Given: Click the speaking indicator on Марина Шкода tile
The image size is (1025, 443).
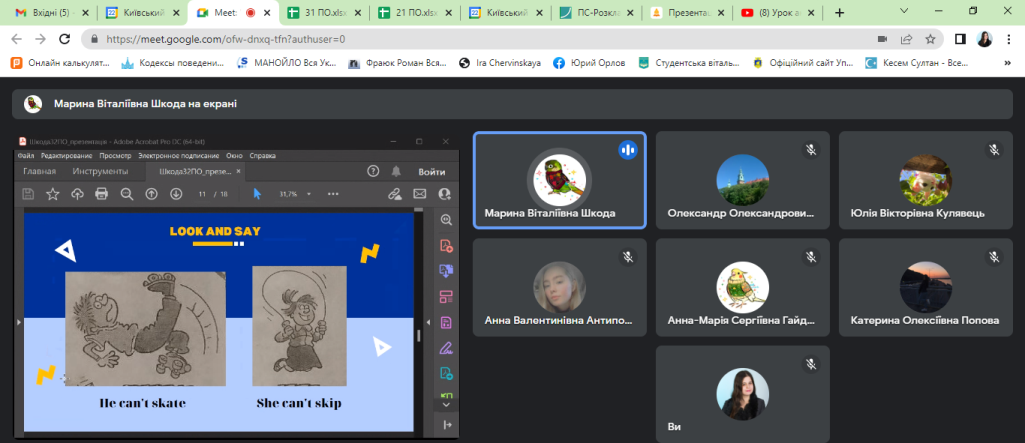Looking at the screenshot, I should click(628, 150).
